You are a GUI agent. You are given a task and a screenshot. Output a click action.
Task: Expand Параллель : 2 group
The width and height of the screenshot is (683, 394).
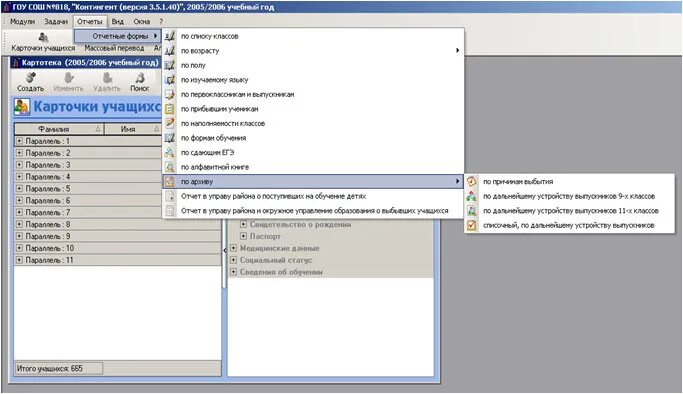19,153
